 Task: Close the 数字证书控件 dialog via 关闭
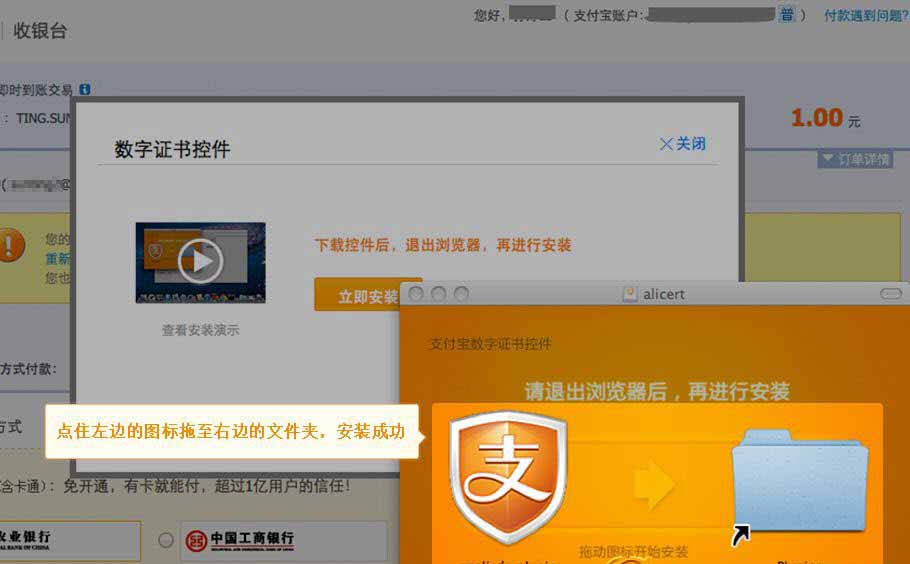click(x=682, y=143)
